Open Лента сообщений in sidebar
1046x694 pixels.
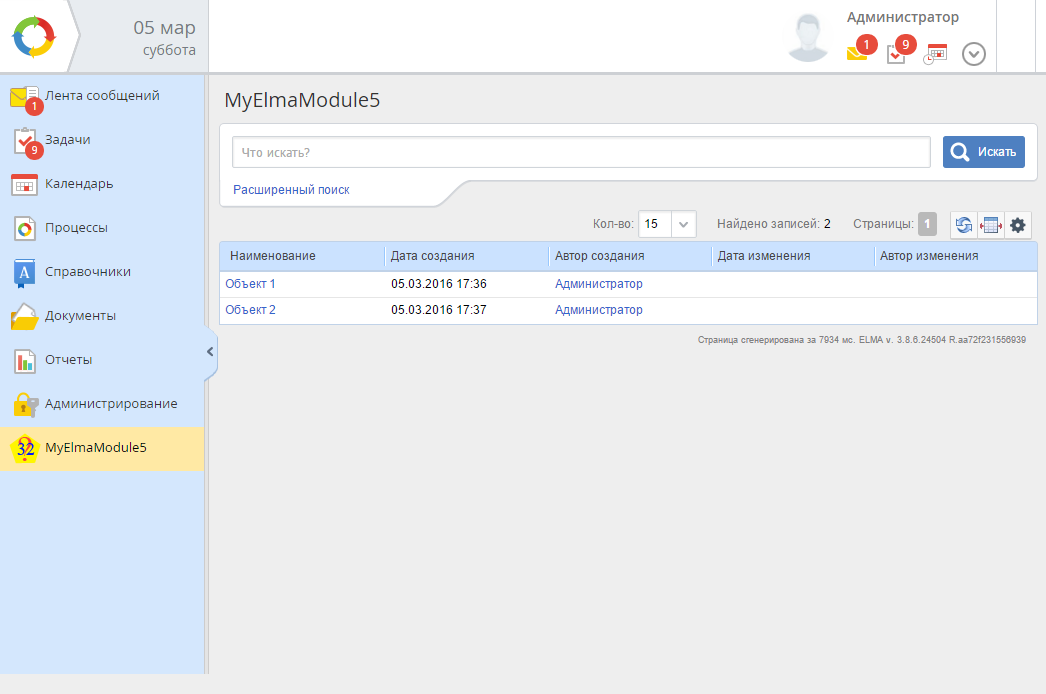coord(101,96)
